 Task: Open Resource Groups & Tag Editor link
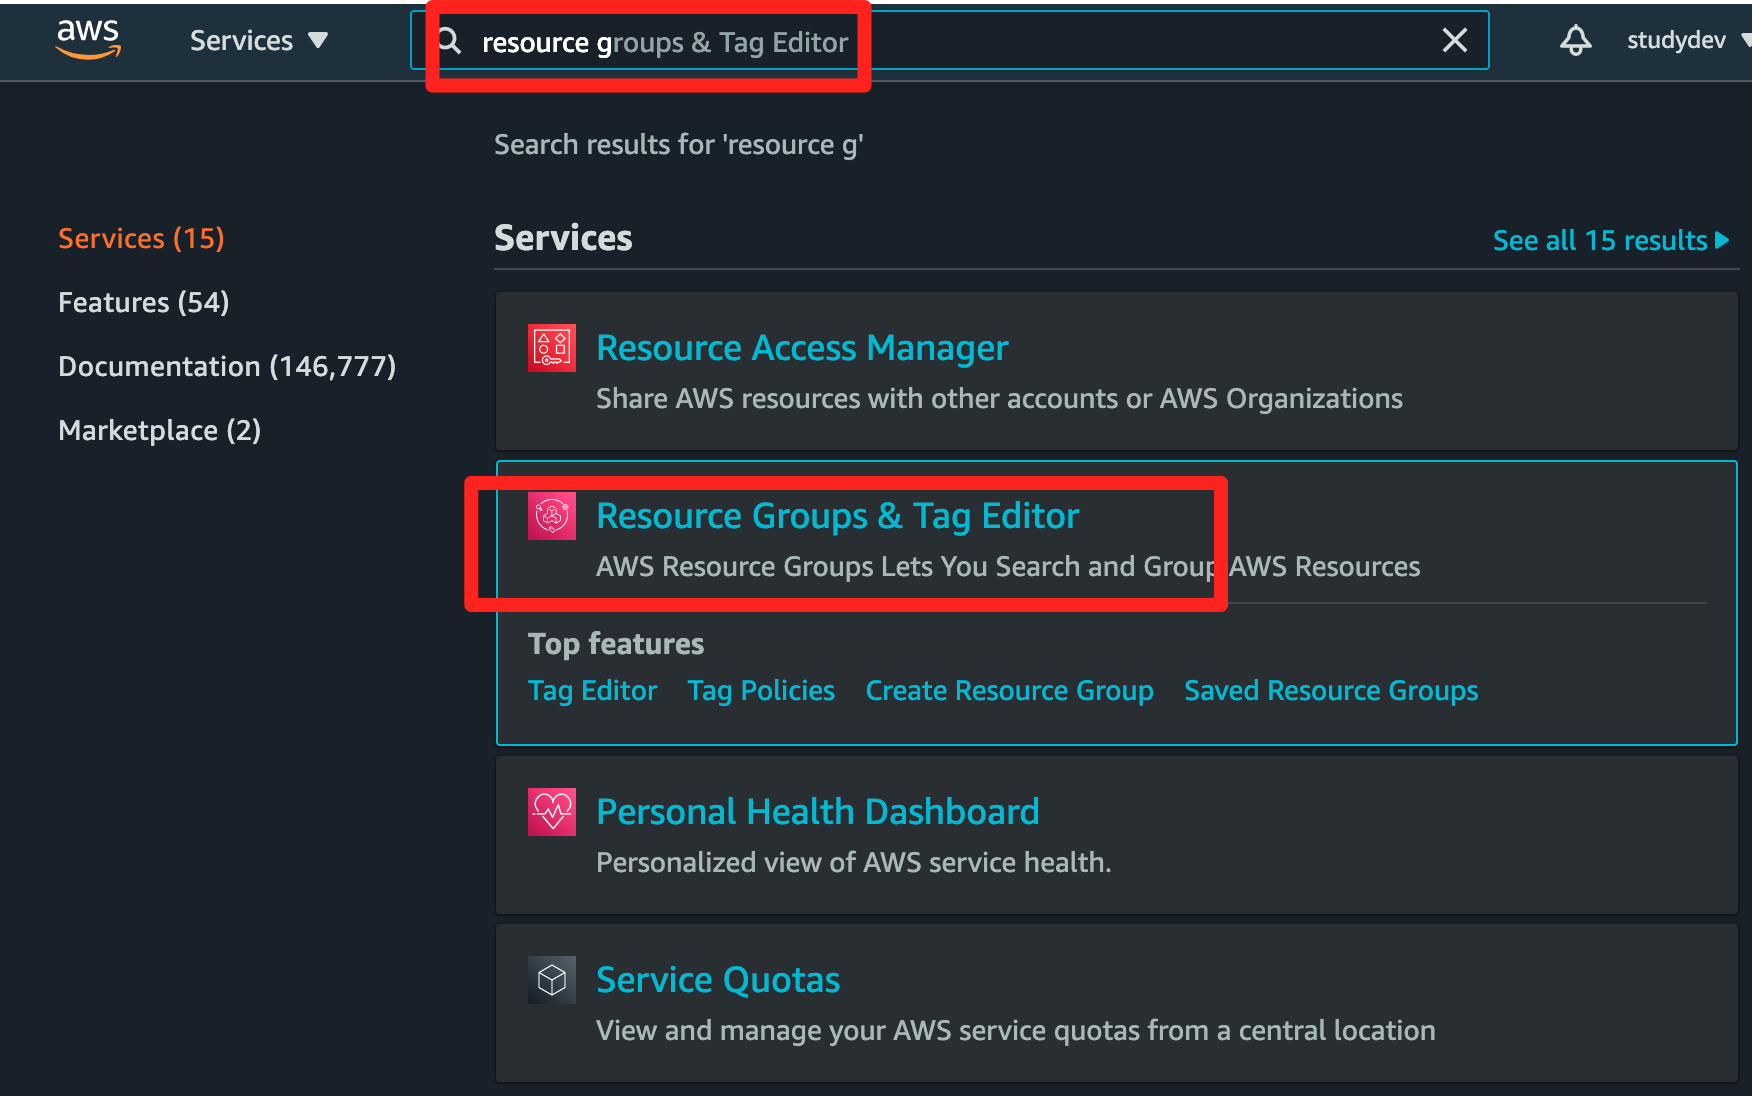[x=838, y=516]
